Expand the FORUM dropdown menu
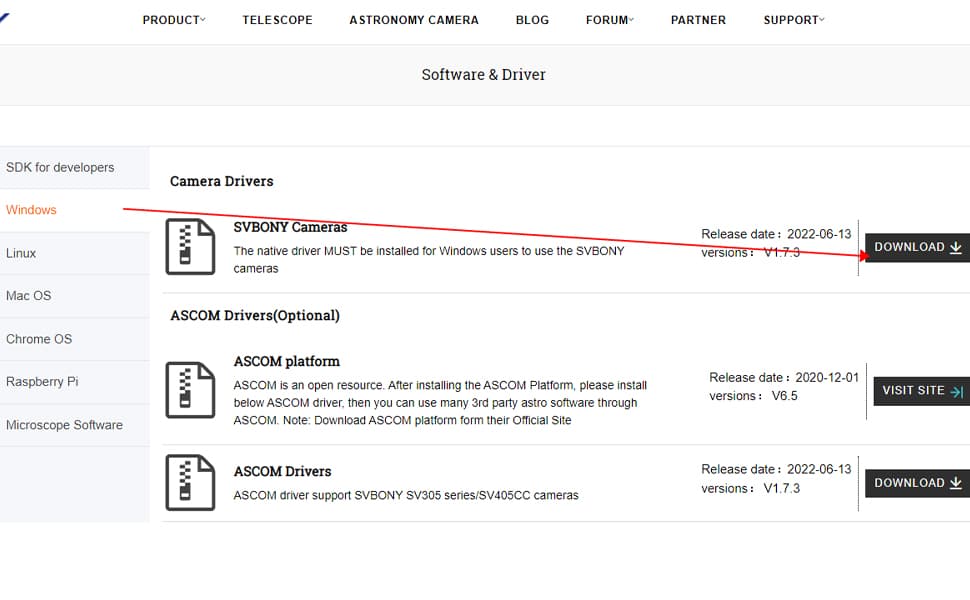Viewport: 970px width, 600px height. (610, 20)
